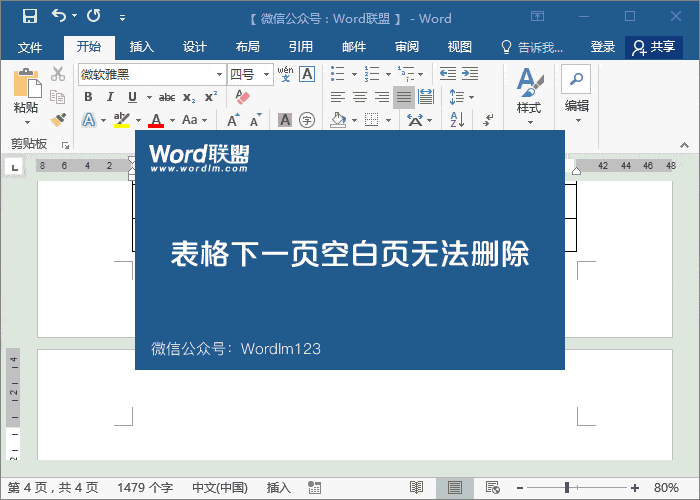
Task: Clear all formatting with eraser icon
Action: (242, 97)
